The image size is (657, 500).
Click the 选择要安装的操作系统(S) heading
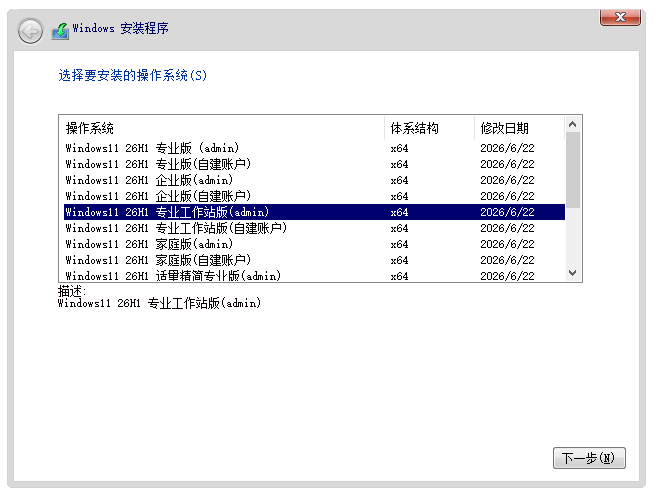tap(132, 75)
